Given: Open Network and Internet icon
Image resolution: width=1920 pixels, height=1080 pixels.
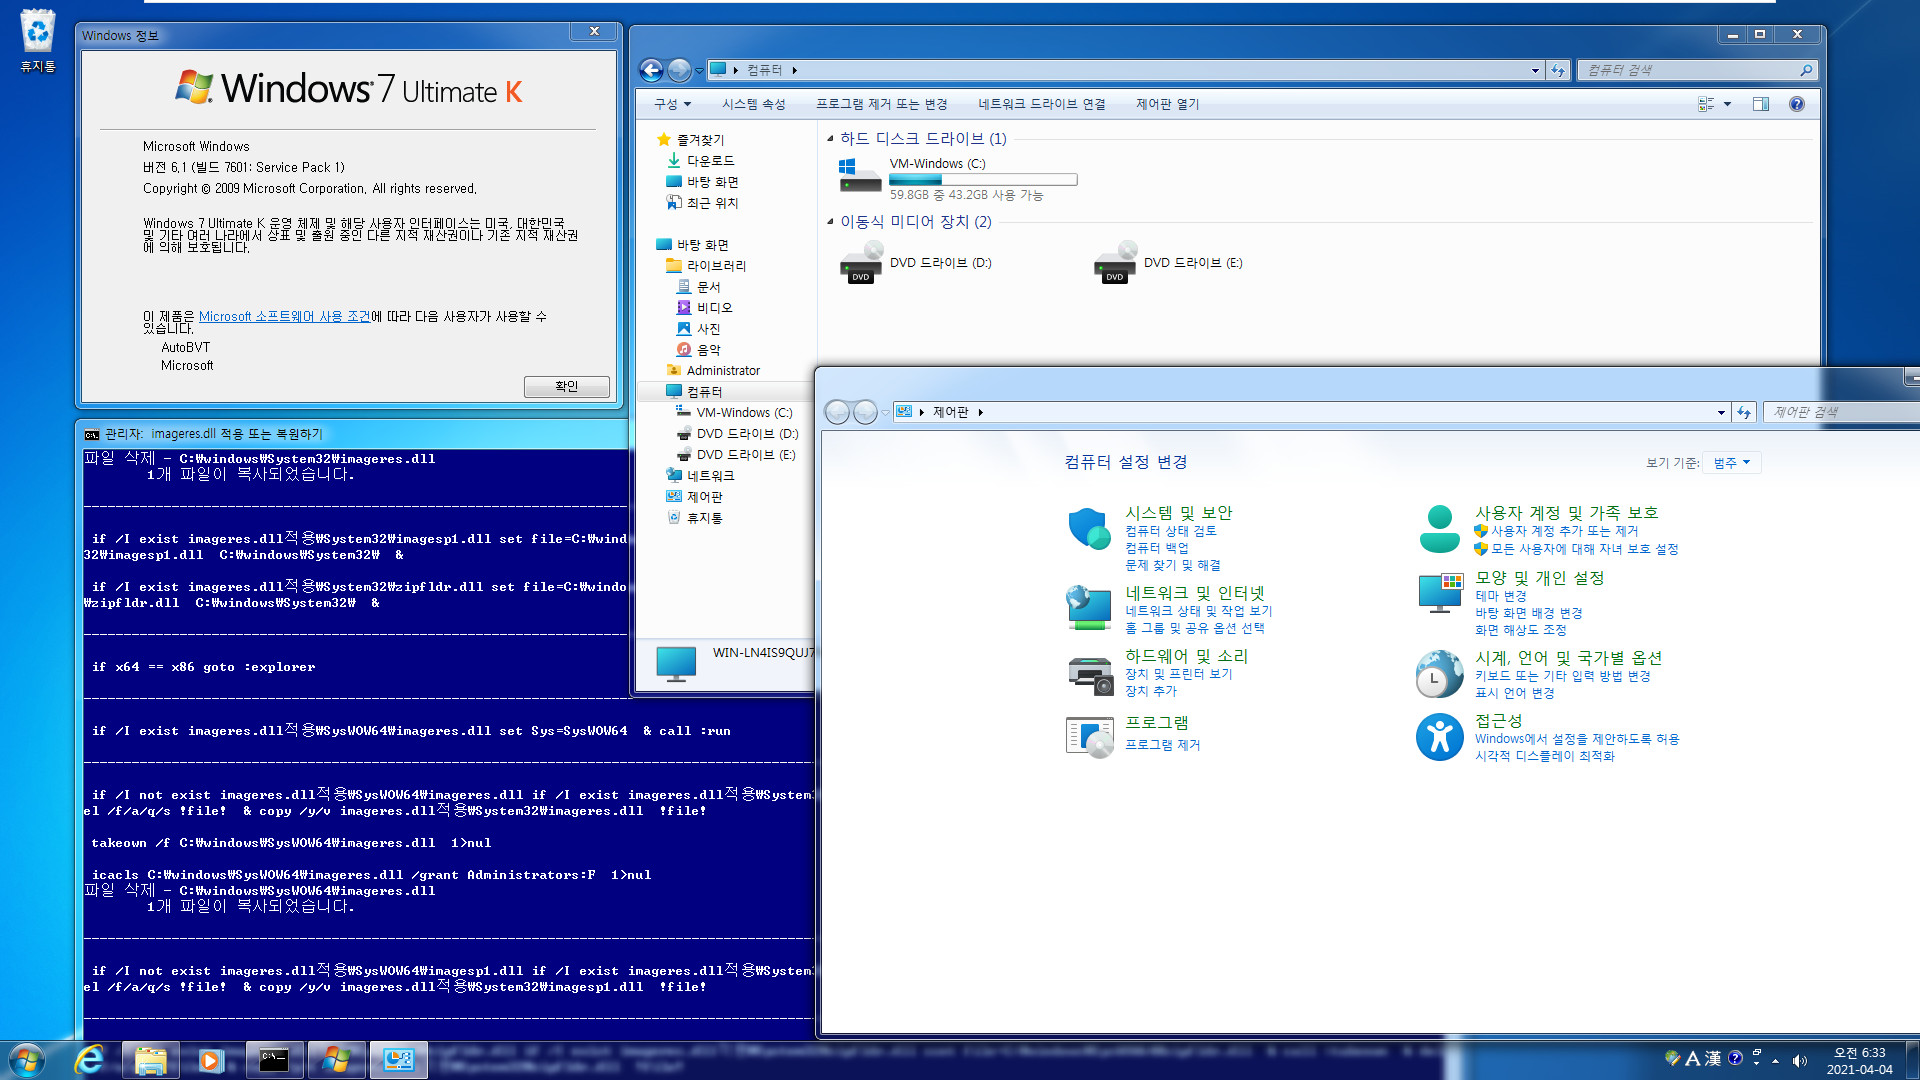Looking at the screenshot, I should click(1088, 608).
